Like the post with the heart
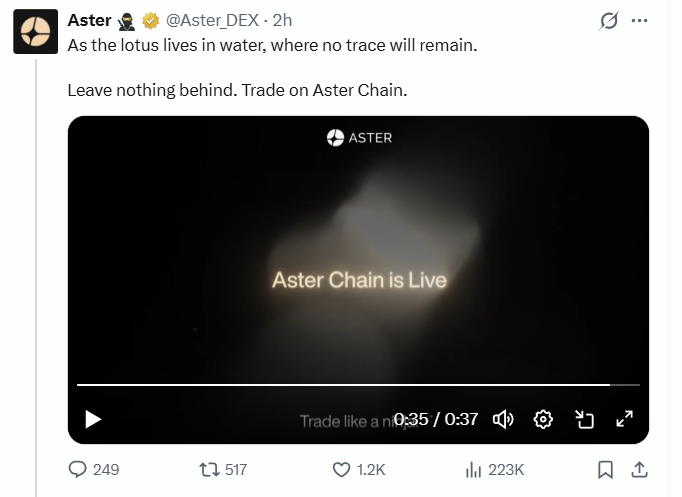 coord(341,469)
